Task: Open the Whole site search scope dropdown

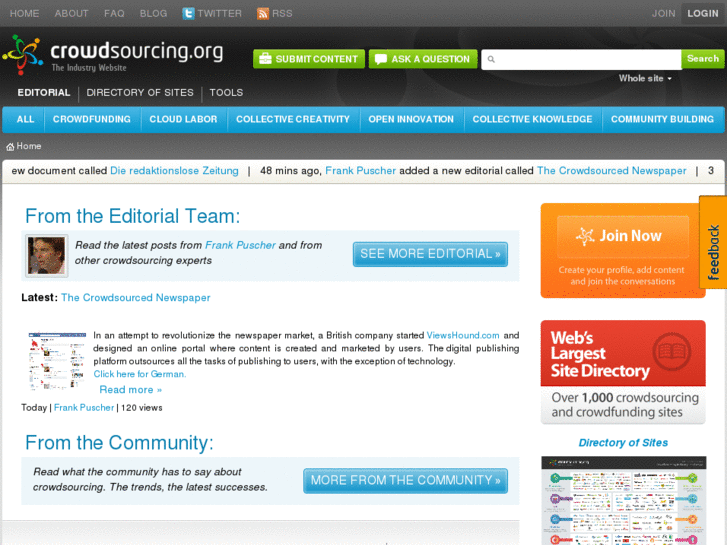Action: [x=645, y=78]
